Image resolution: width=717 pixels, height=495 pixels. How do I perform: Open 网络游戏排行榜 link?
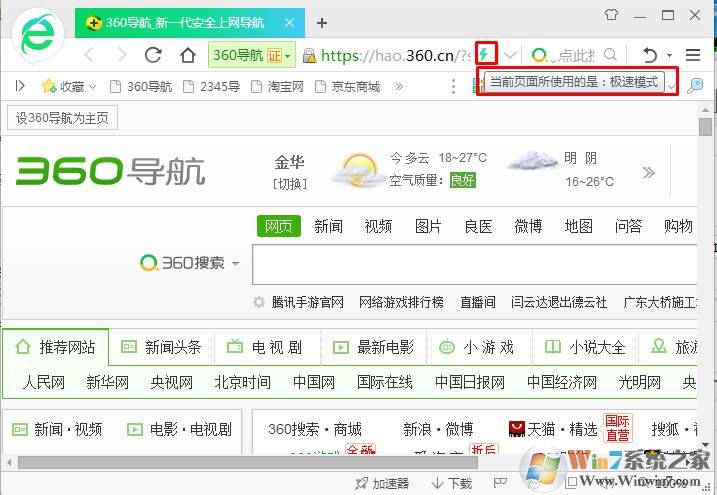401,302
